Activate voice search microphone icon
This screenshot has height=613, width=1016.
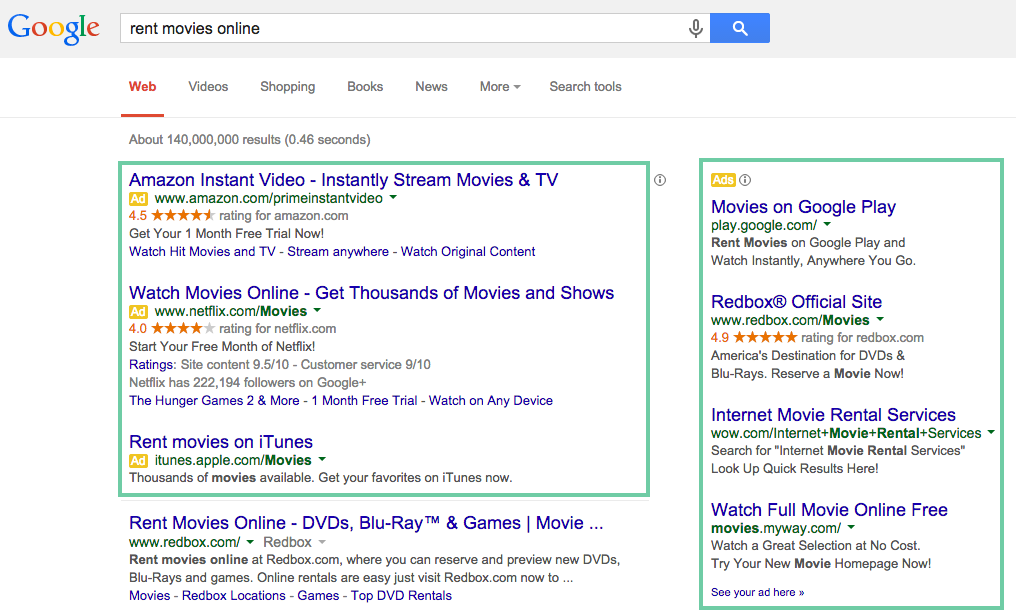click(695, 29)
